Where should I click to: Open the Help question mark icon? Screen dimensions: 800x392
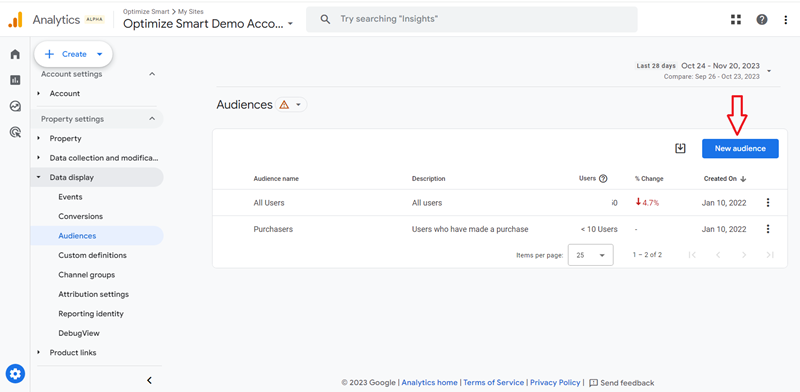pos(762,20)
